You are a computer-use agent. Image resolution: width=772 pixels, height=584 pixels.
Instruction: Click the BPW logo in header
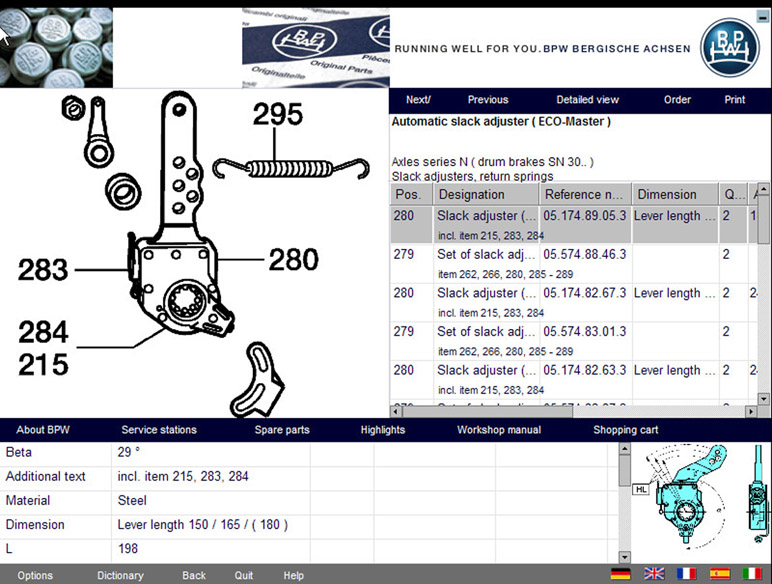(729, 47)
